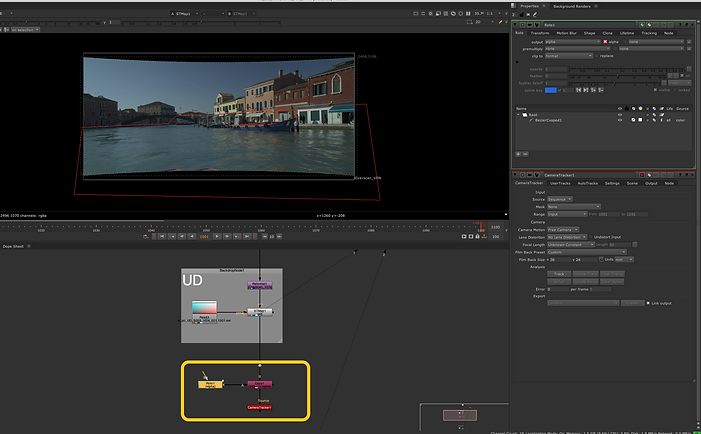
Task: Click the opacity slider track
Action: pyautogui.click(x=627, y=69)
